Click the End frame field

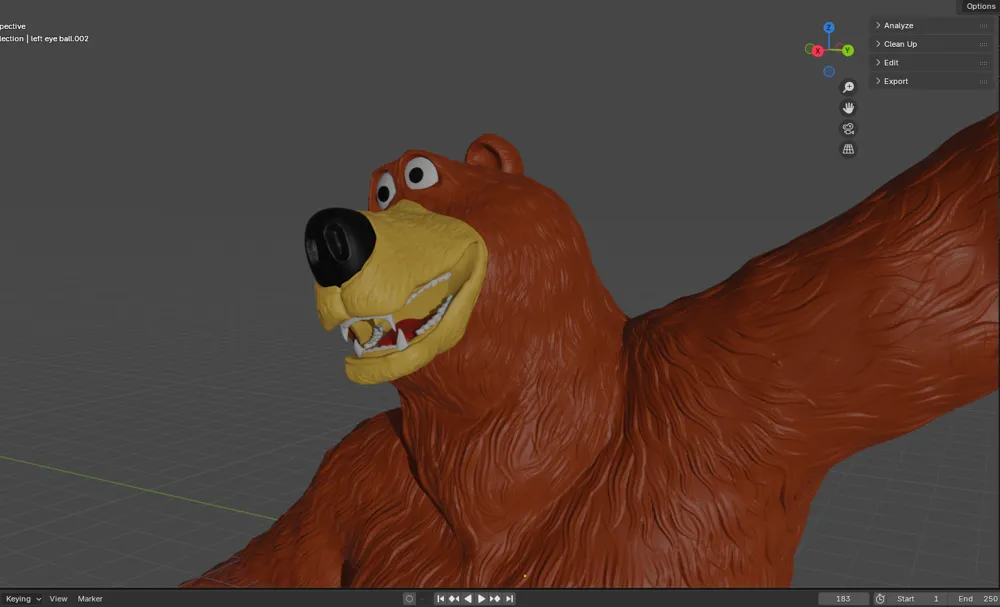975,599
